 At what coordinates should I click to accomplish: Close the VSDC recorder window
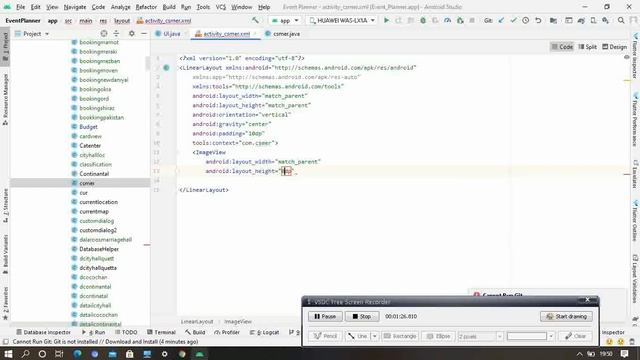587,300
